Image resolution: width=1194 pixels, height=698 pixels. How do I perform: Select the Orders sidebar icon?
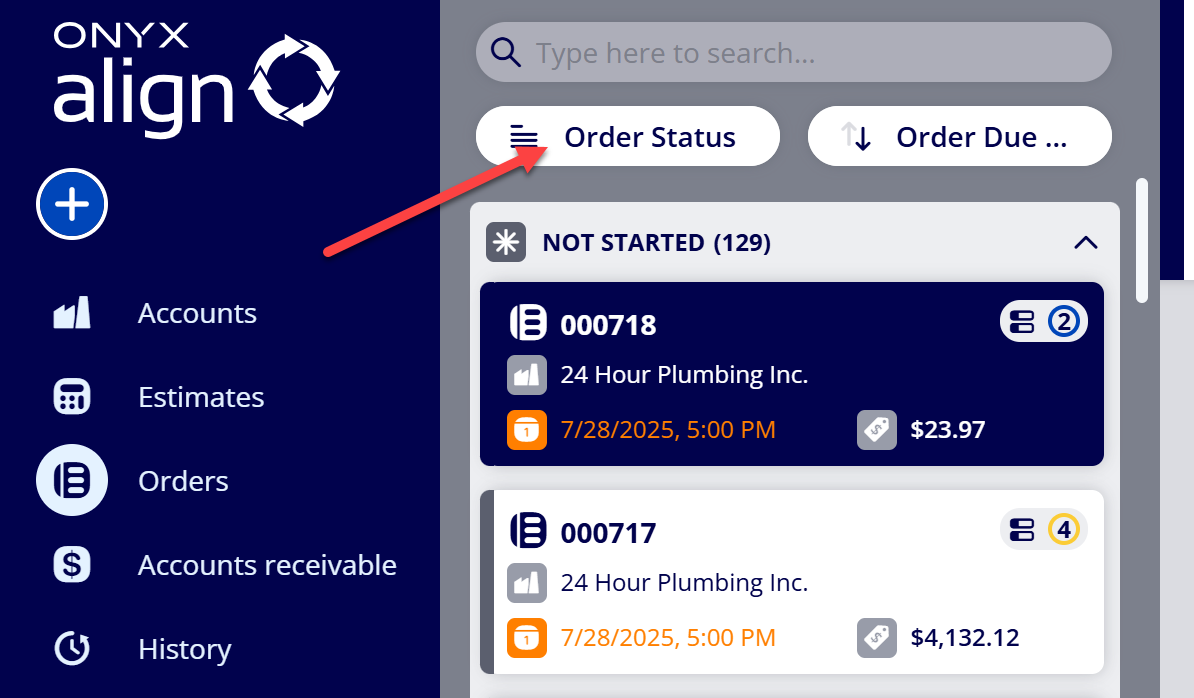coord(72,480)
